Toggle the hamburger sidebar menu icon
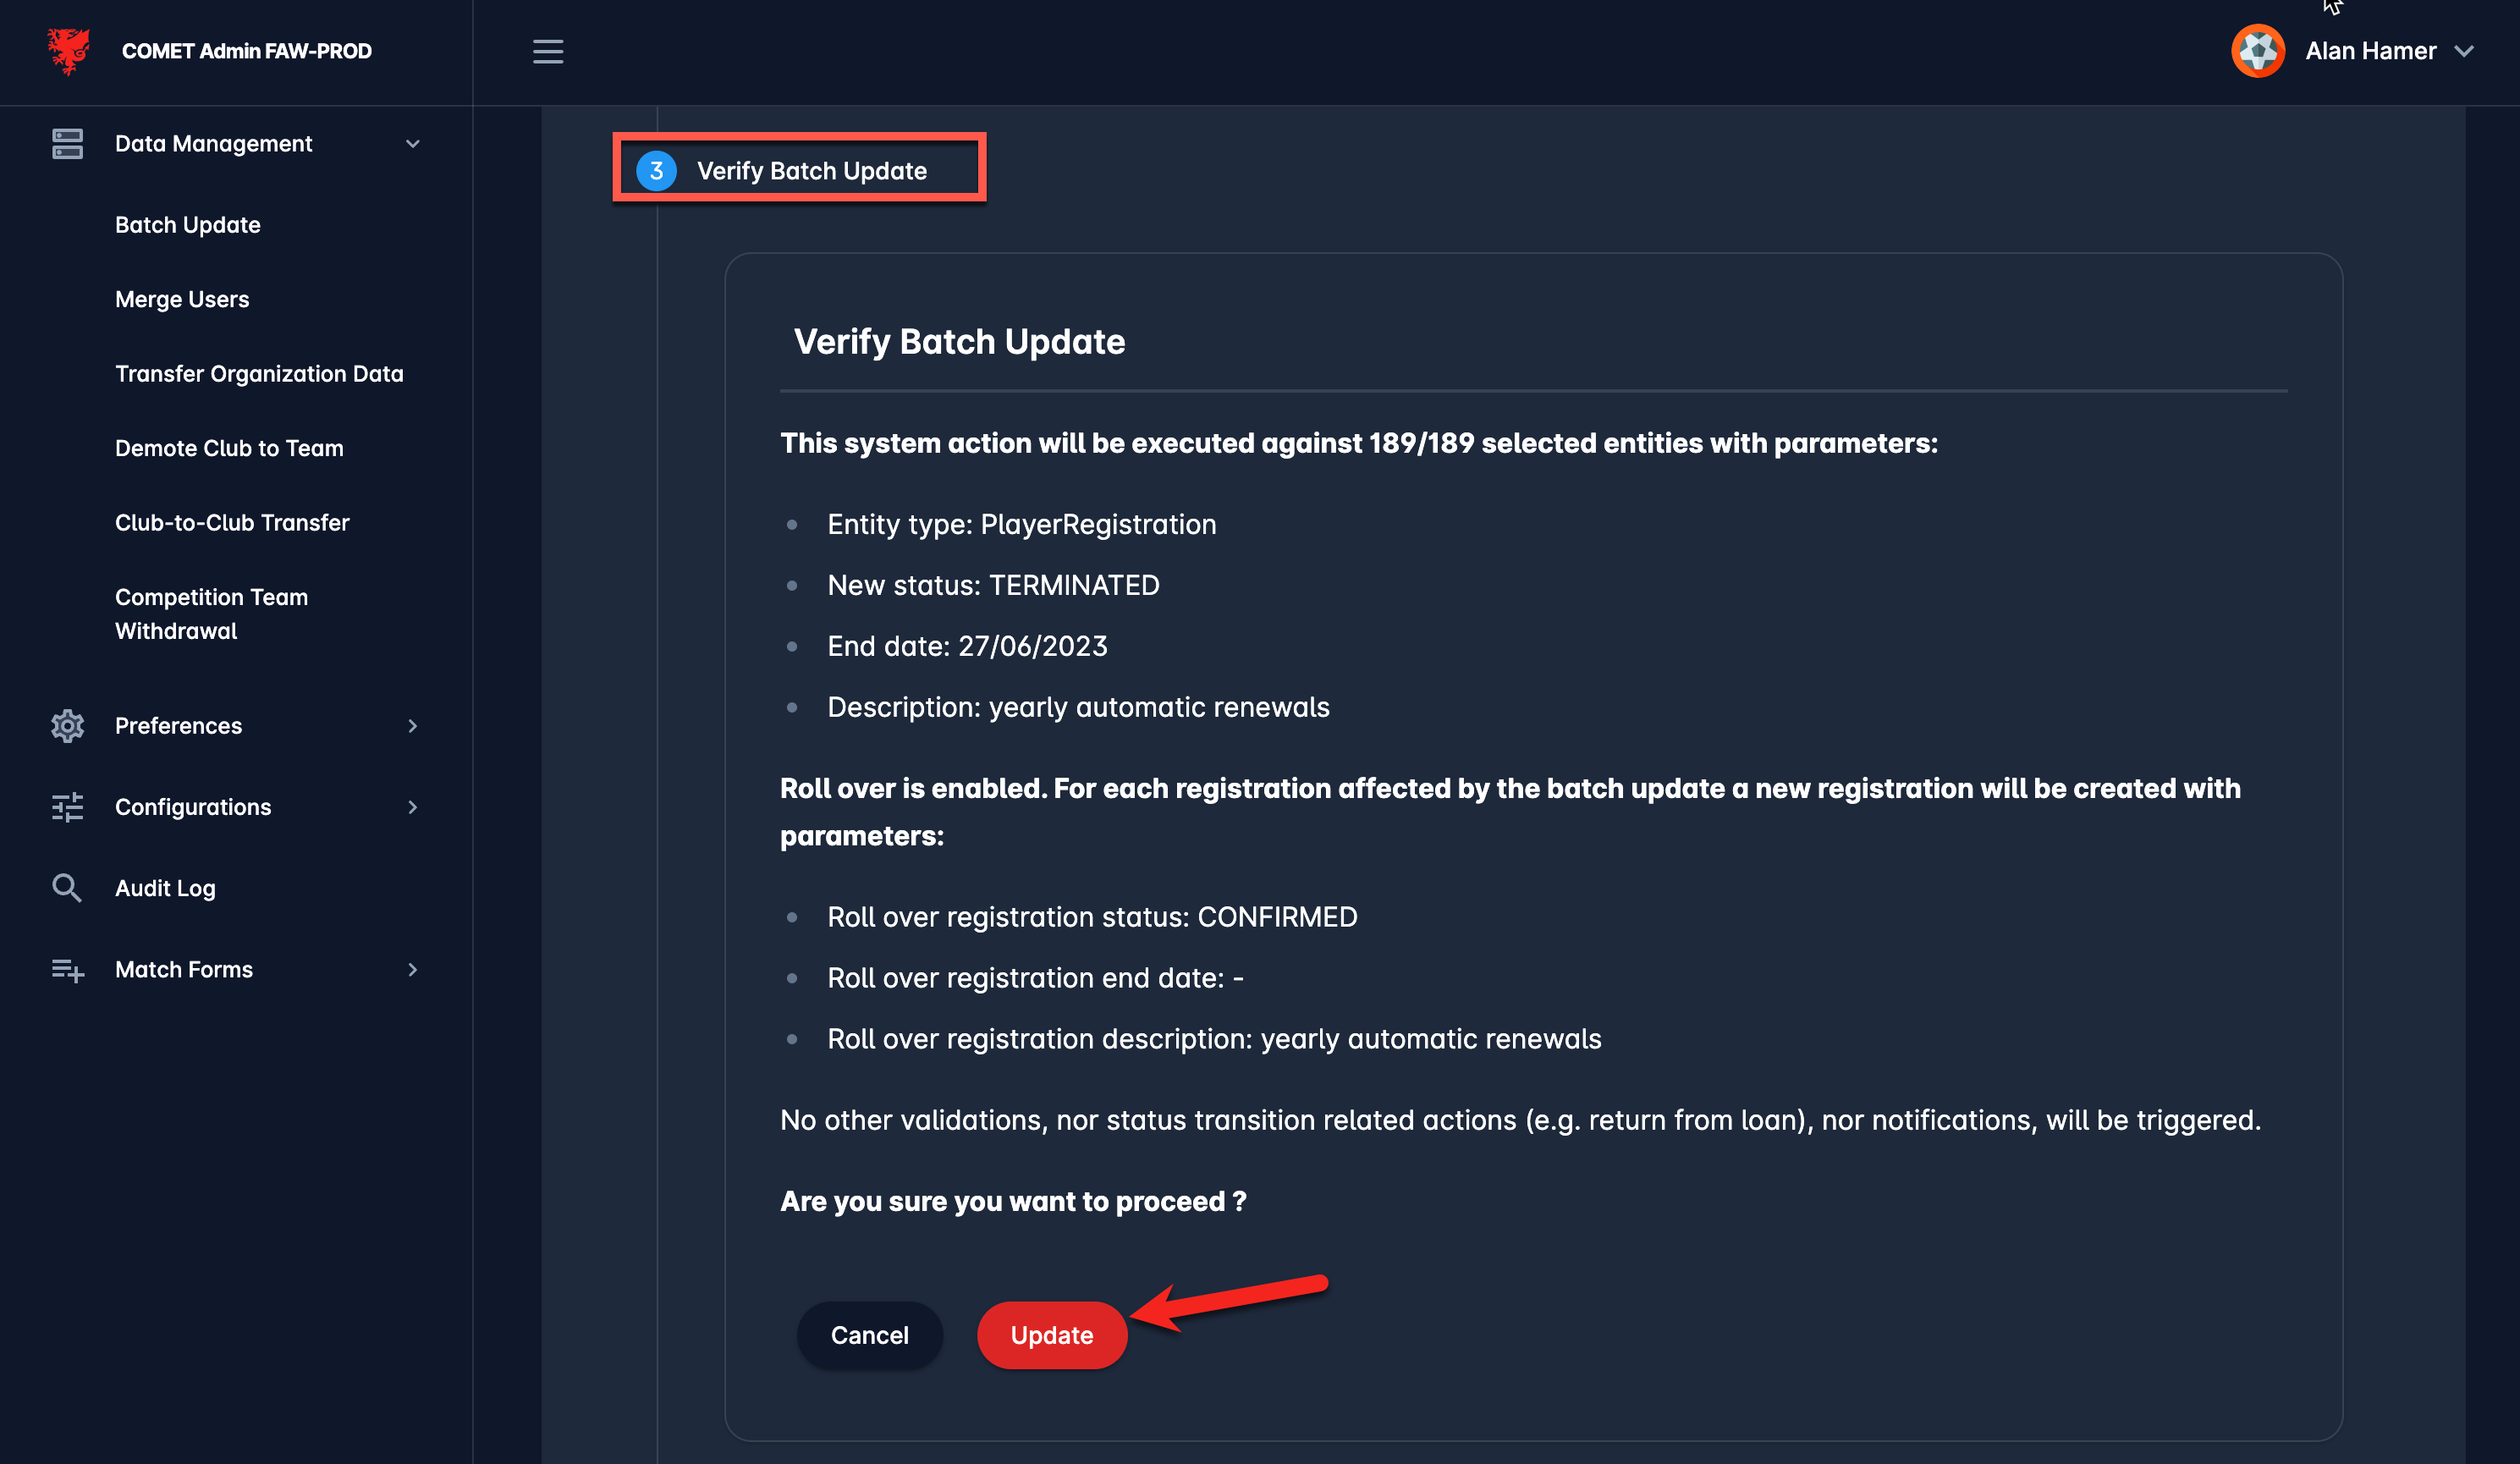This screenshot has height=1464, width=2520. coord(547,51)
